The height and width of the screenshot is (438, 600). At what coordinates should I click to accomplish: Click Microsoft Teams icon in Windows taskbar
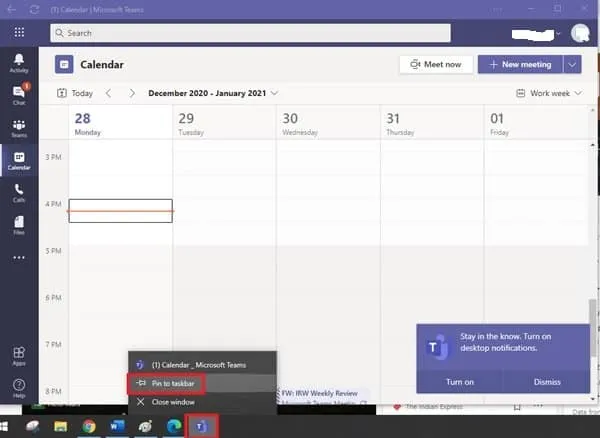point(203,427)
